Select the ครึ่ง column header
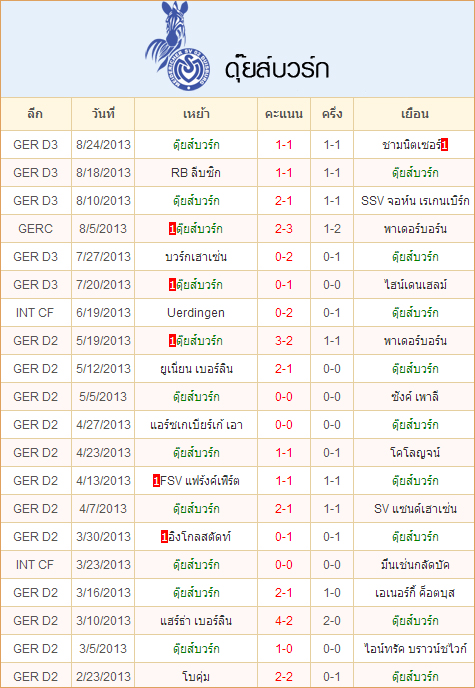Screen dimensions: 475x688 coord(332,114)
